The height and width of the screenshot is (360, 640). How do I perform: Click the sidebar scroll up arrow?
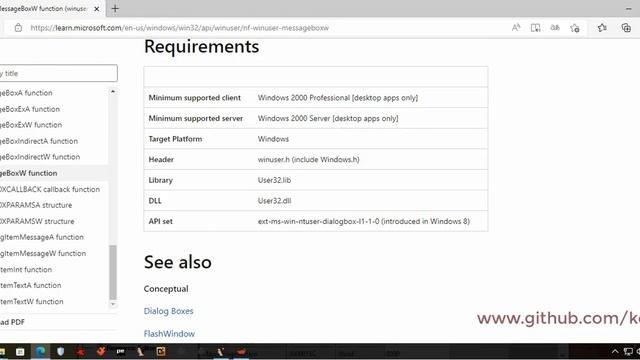(113, 91)
